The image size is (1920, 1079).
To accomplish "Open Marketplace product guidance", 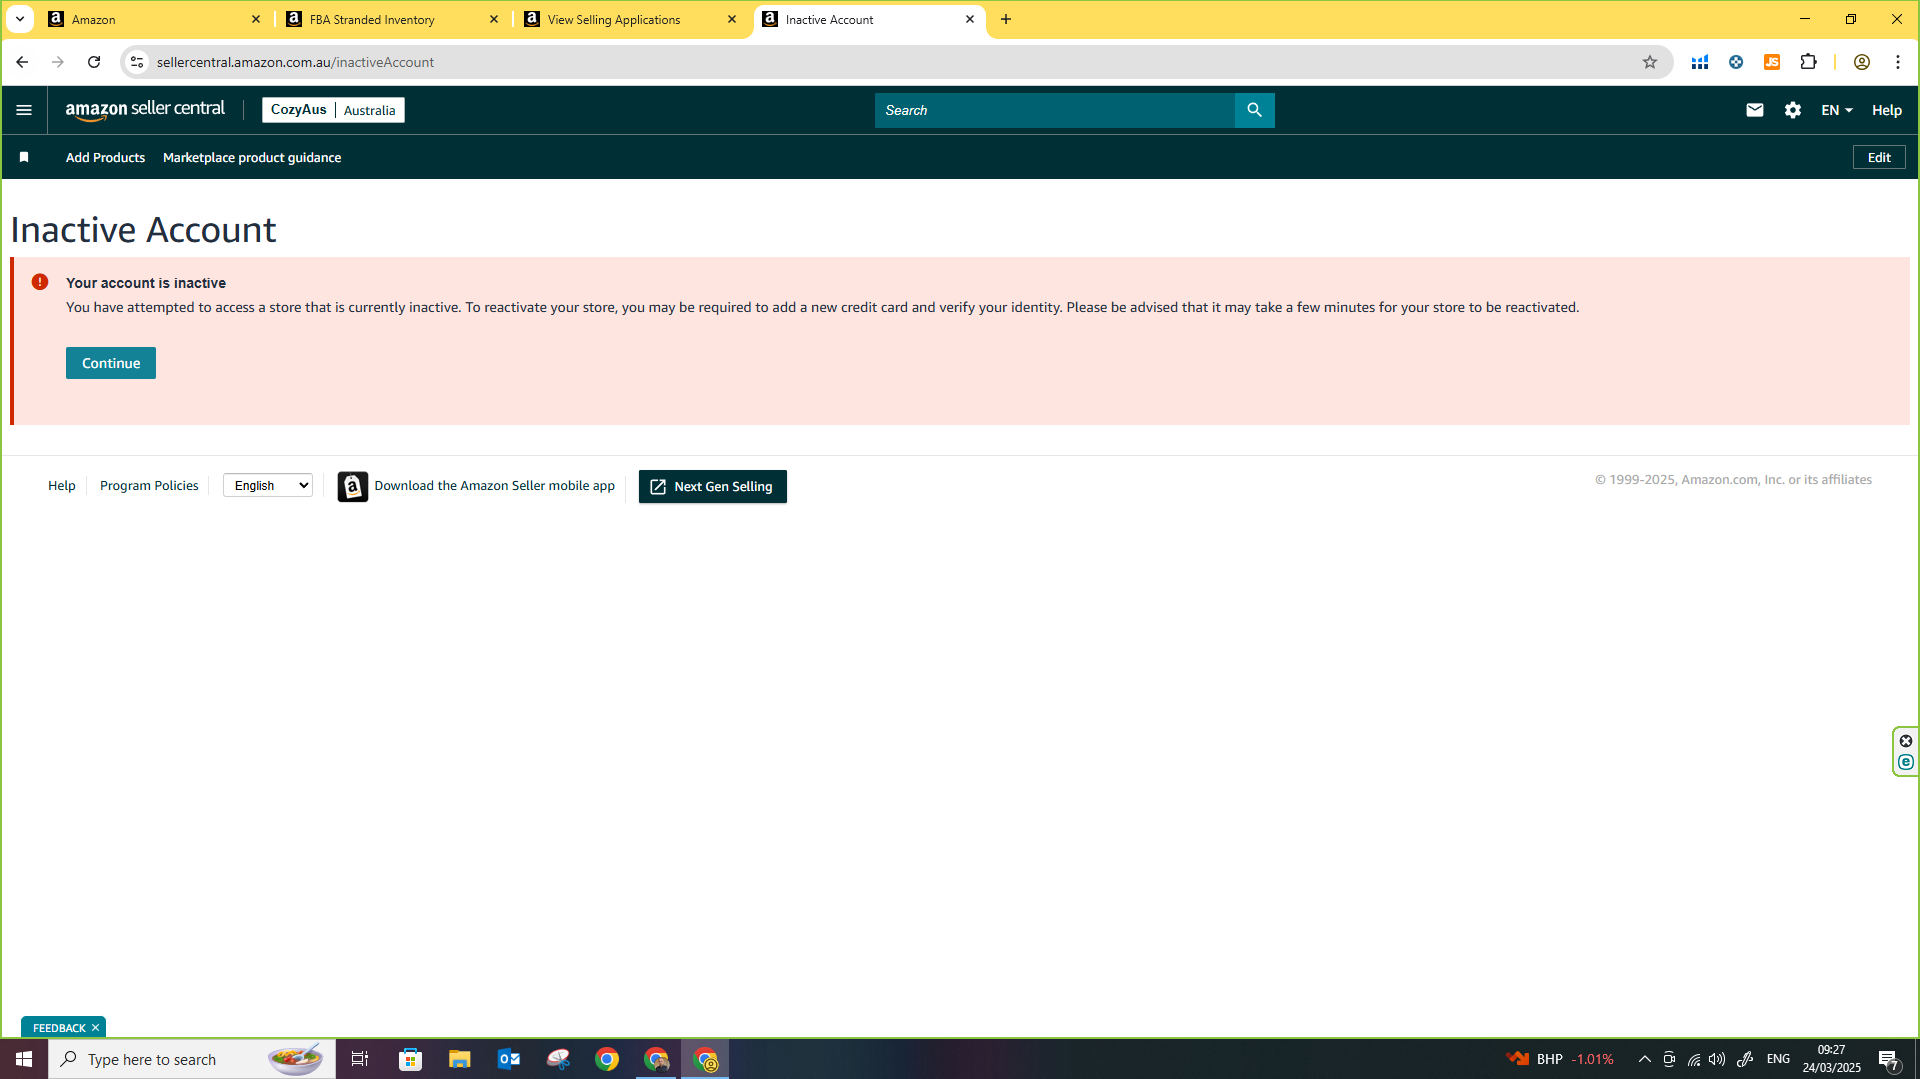I will [x=252, y=157].
